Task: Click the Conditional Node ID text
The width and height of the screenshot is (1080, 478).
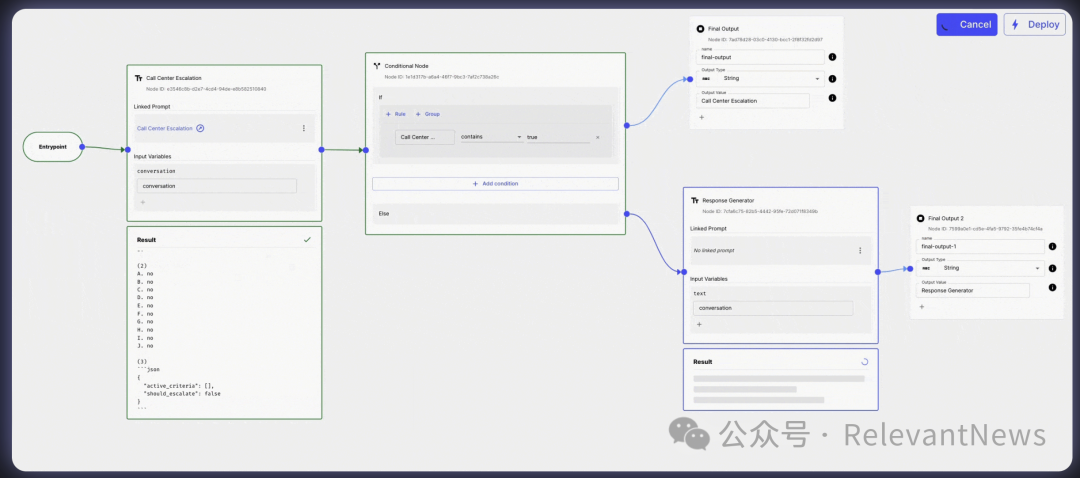Action: coord(442,76)
